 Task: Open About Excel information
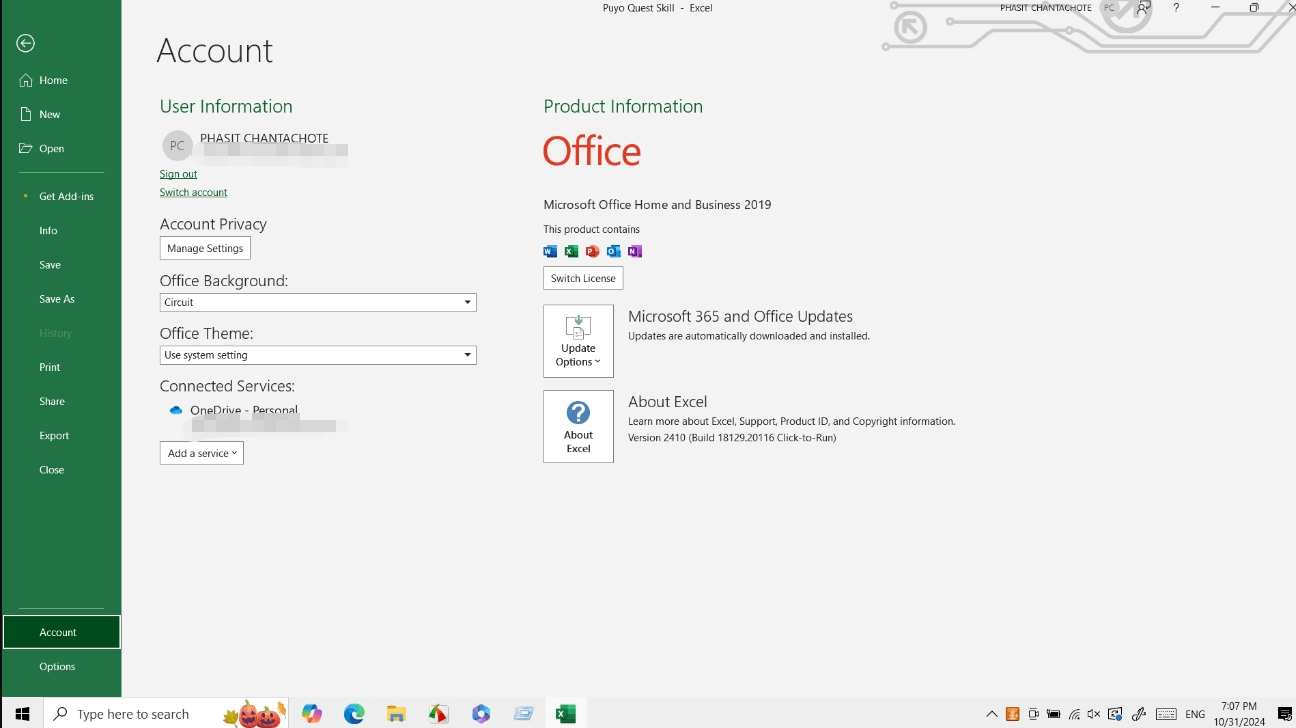coord(578,426)
